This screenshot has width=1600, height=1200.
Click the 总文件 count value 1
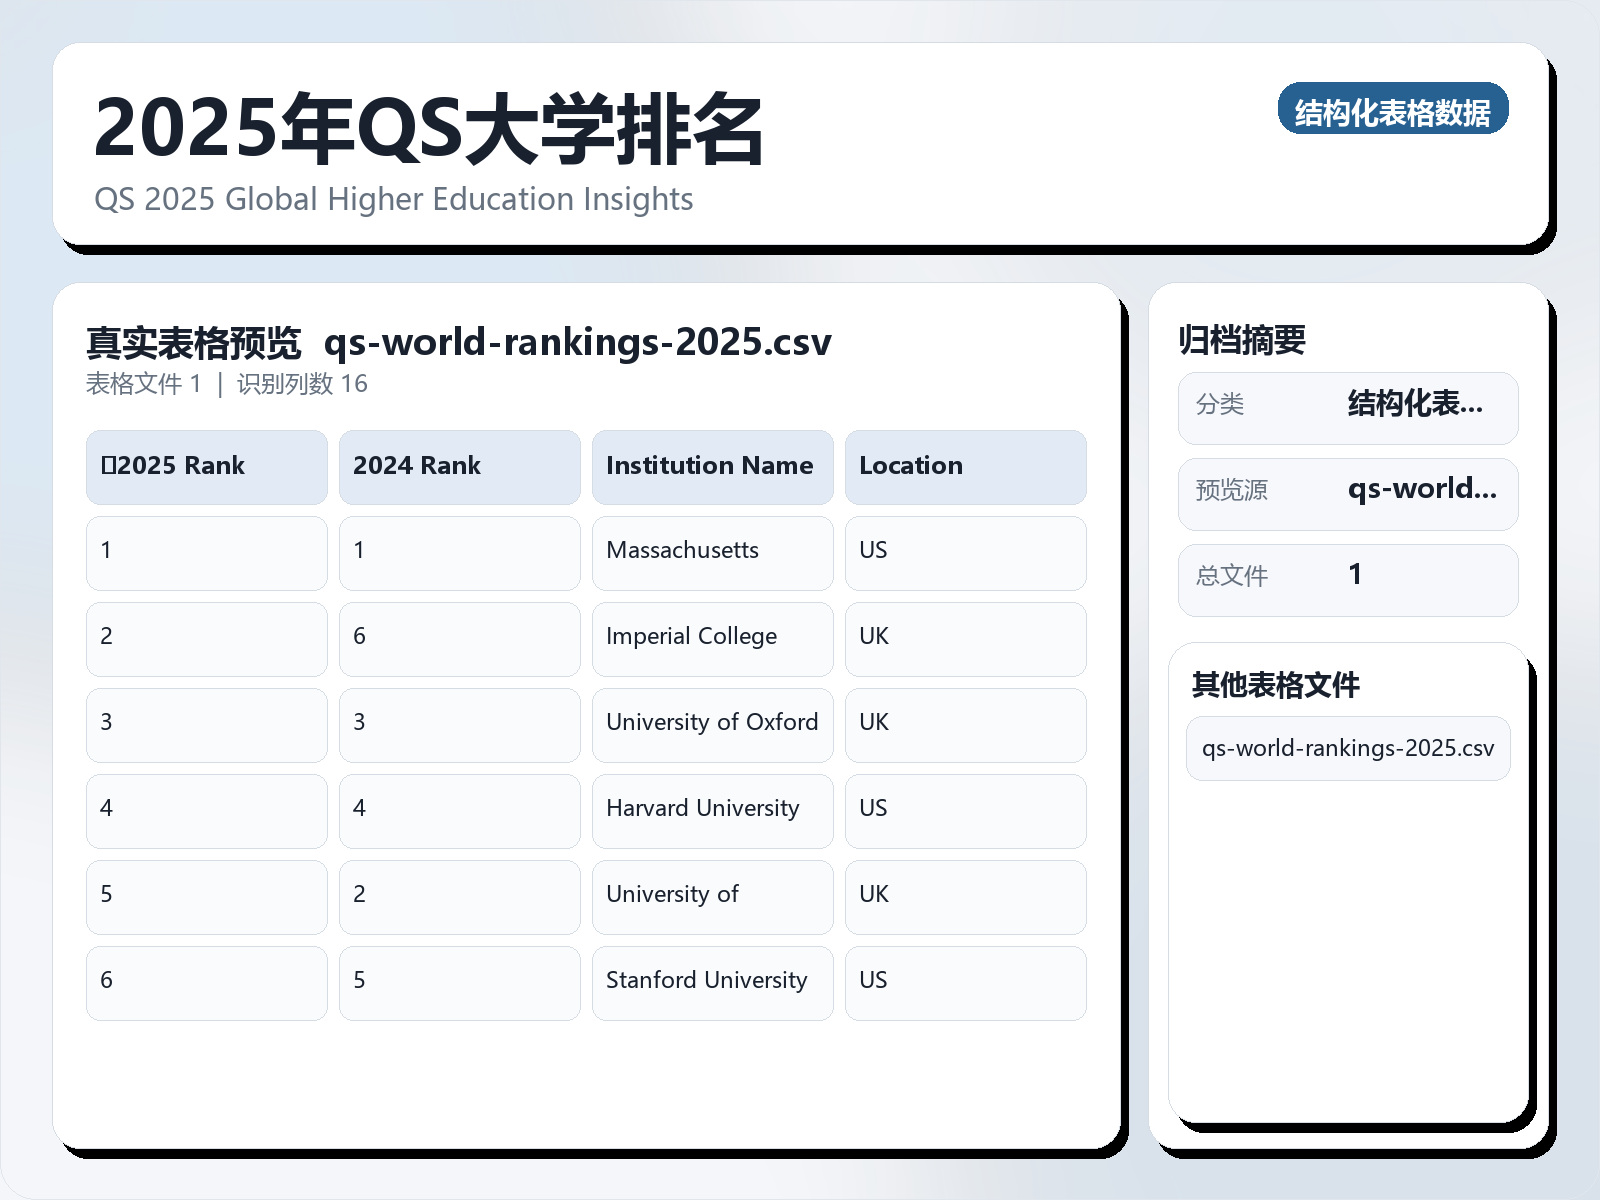1347,578
